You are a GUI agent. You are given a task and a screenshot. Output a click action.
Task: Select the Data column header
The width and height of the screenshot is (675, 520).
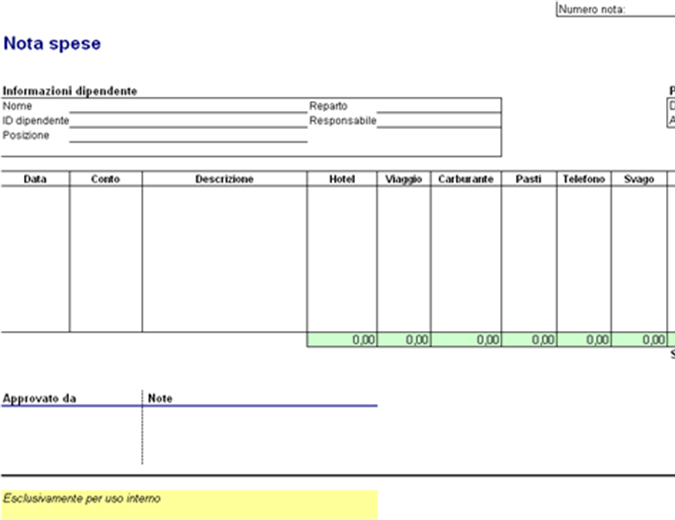pyautogui.click(x=35, y=179)
